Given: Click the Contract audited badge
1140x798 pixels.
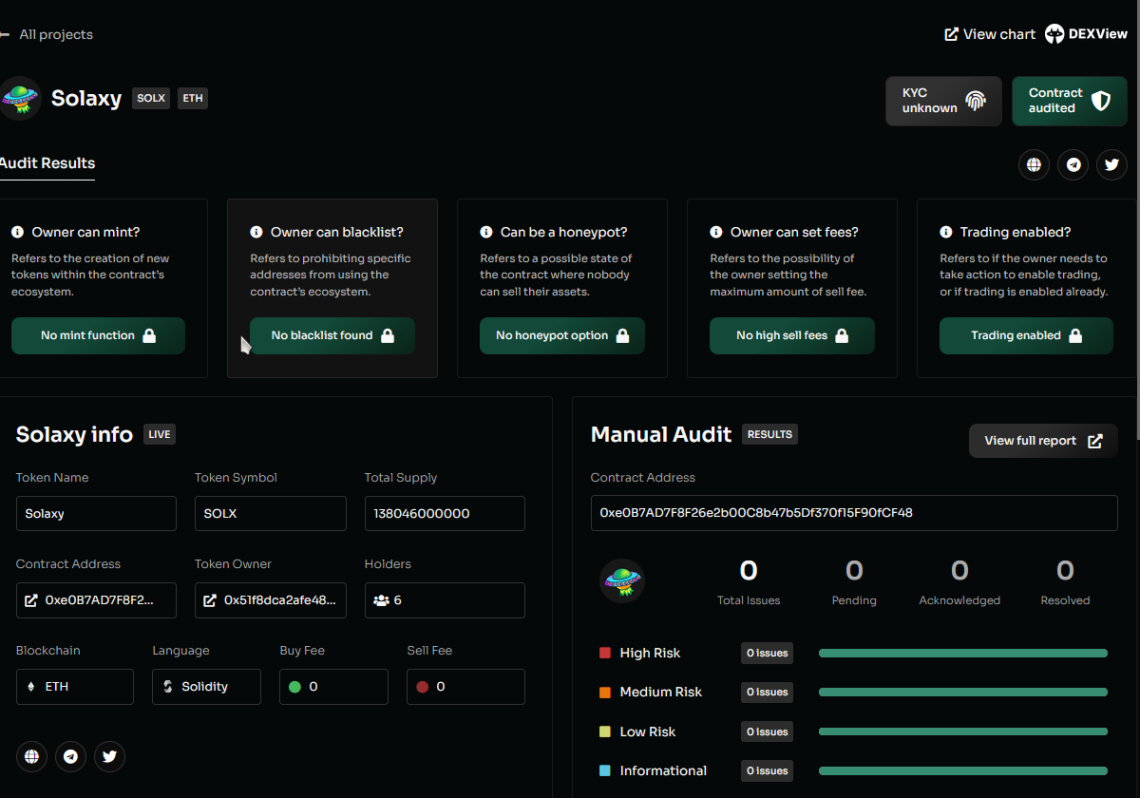Looking at the screenshot, I should (1069, 101).
